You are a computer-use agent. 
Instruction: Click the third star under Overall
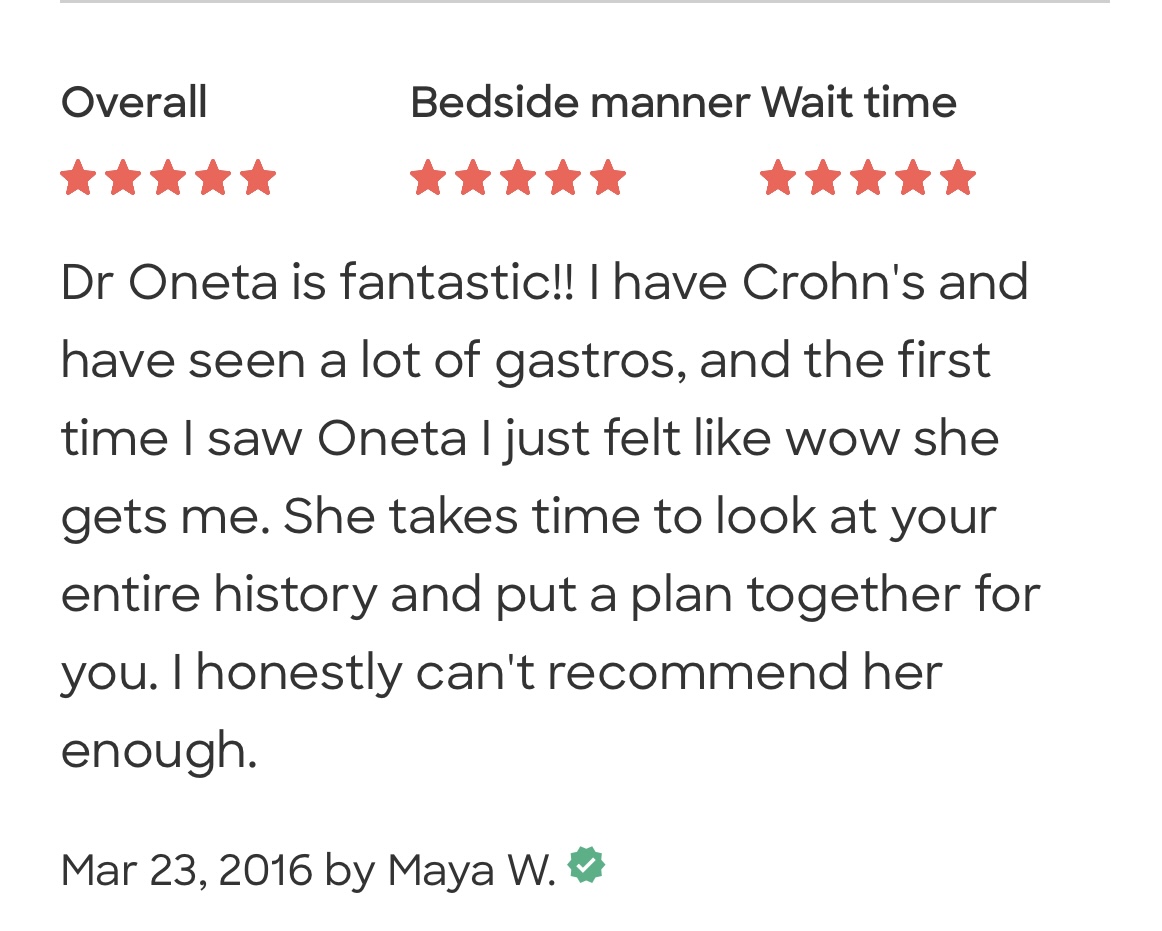pos(168,178)
